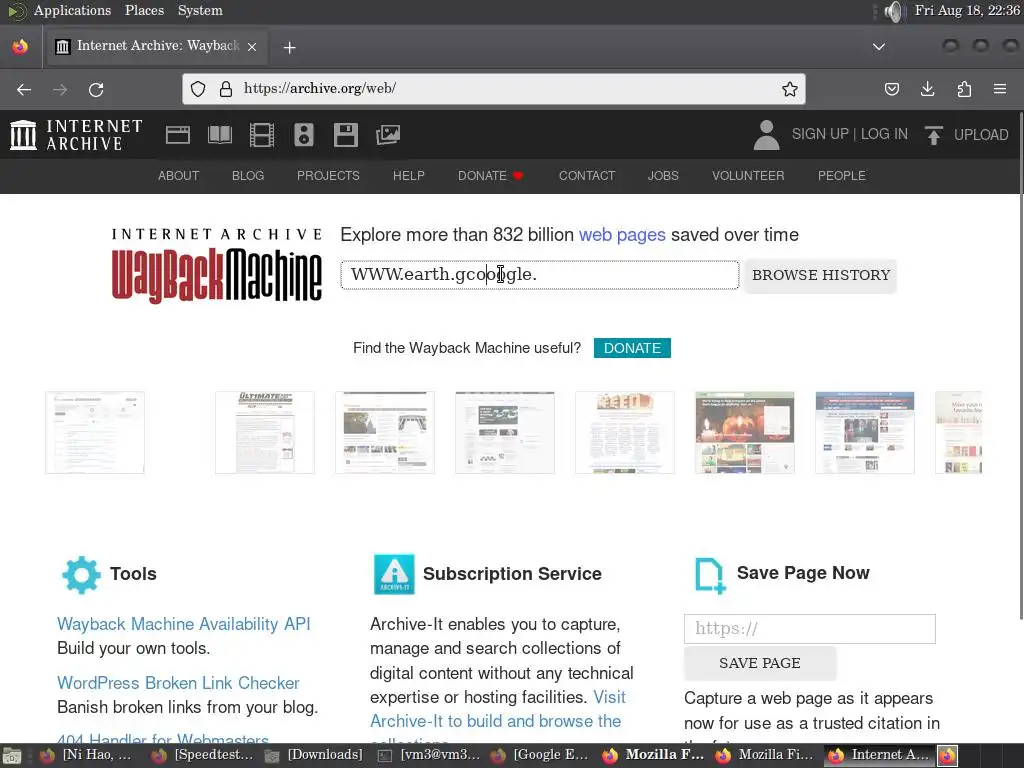Go back with the browser back arrow
Screen dimensions: 1024x768
24,89
